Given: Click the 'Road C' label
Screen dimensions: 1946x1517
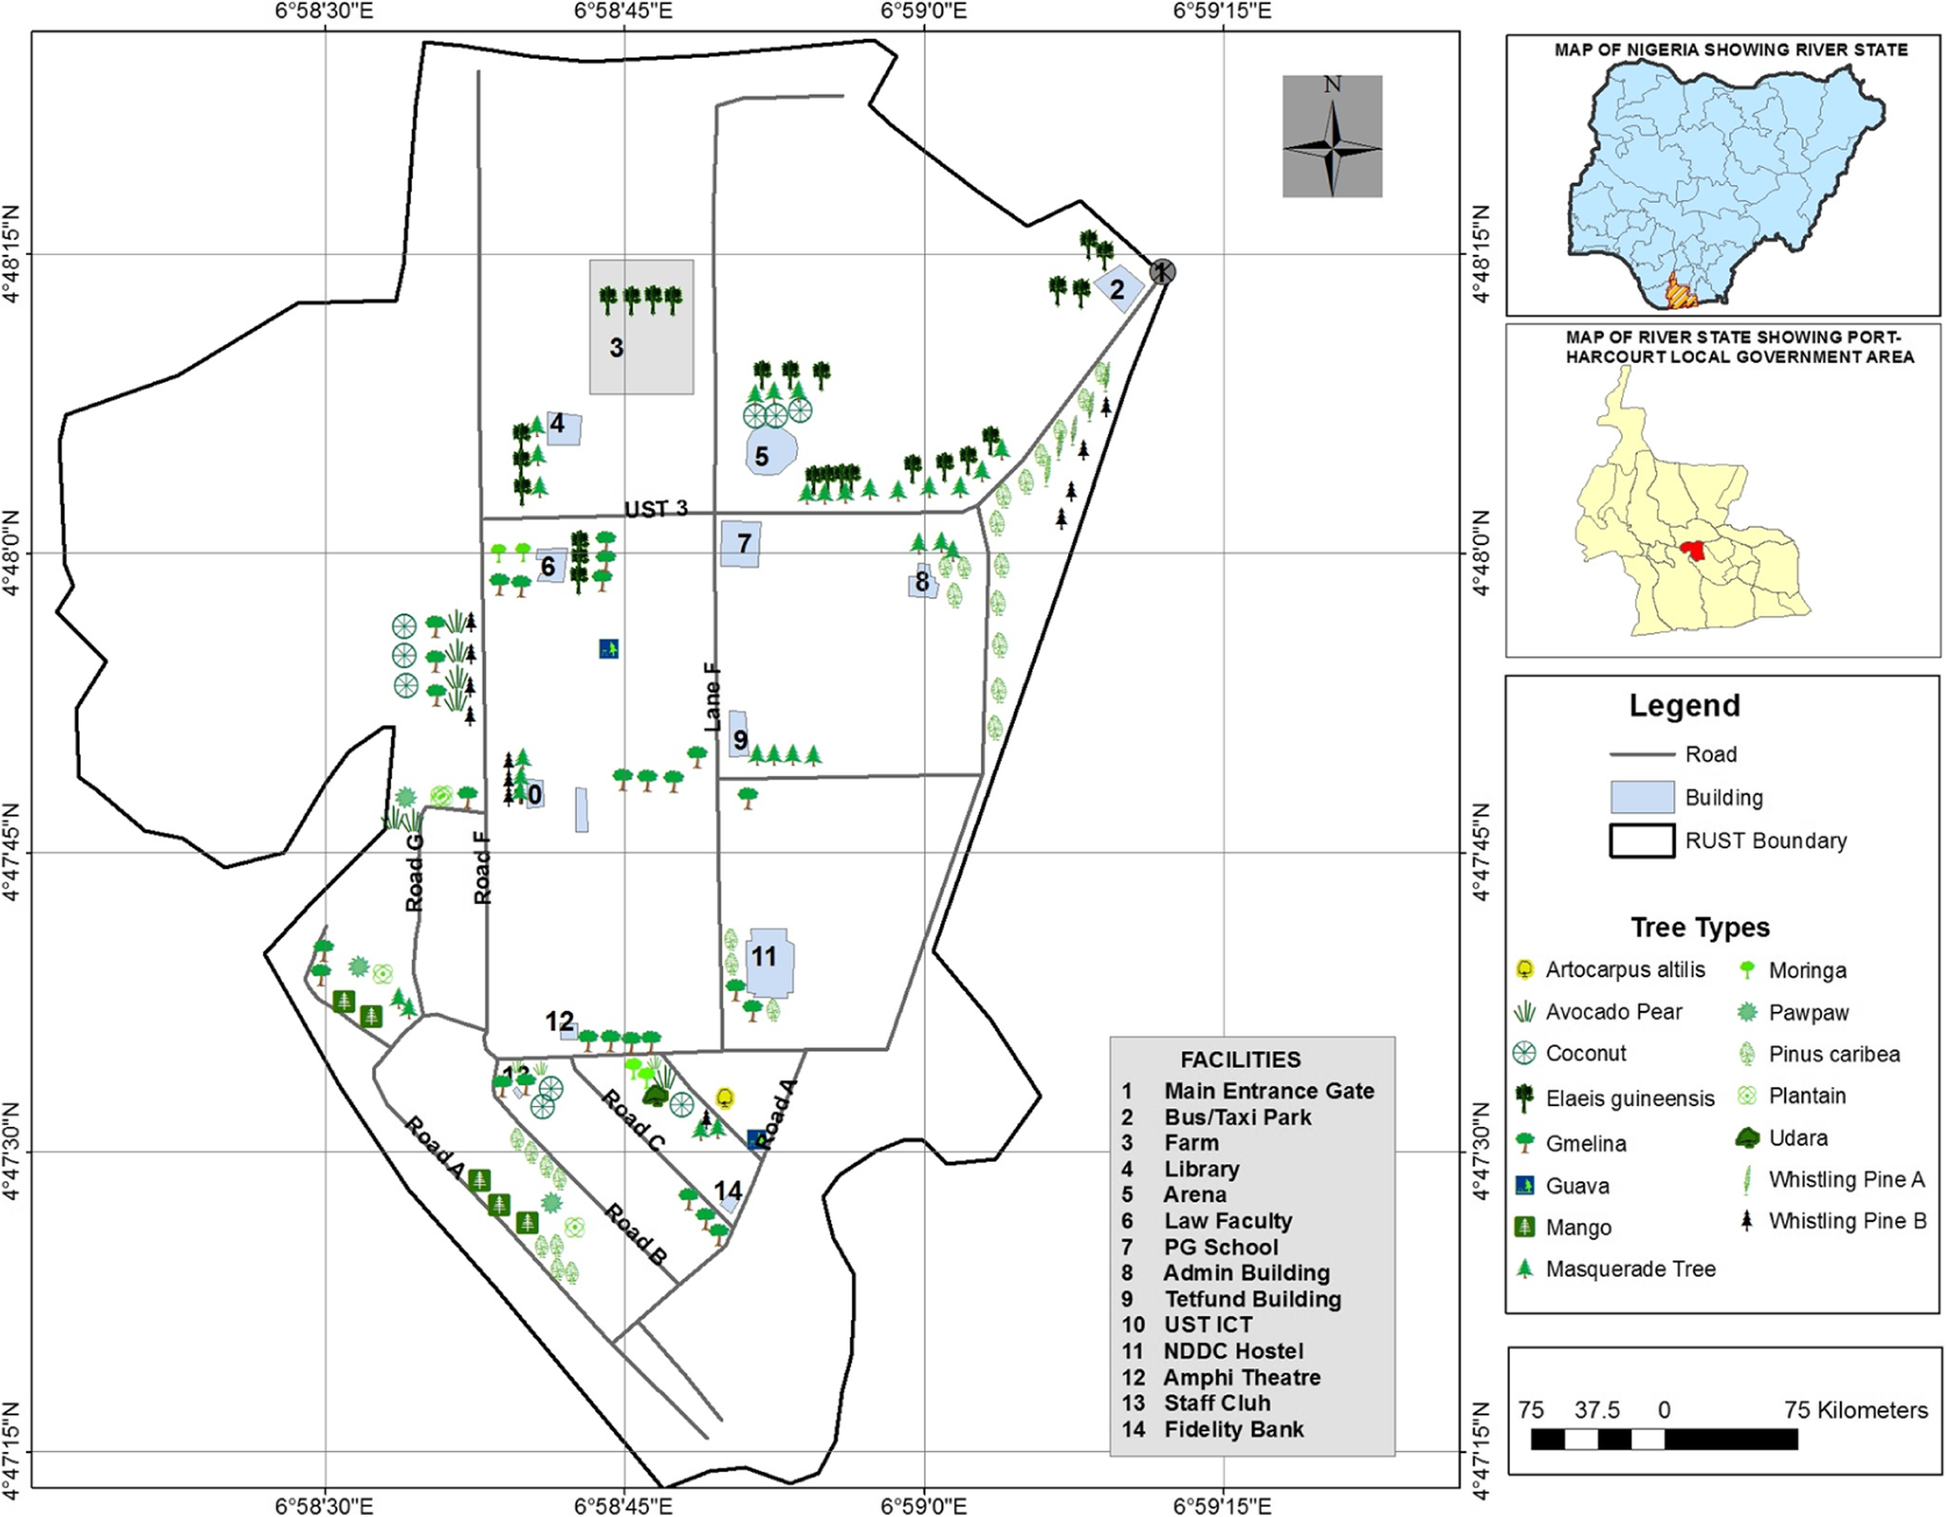Looking at the screenshot, I should (633, 1120).
